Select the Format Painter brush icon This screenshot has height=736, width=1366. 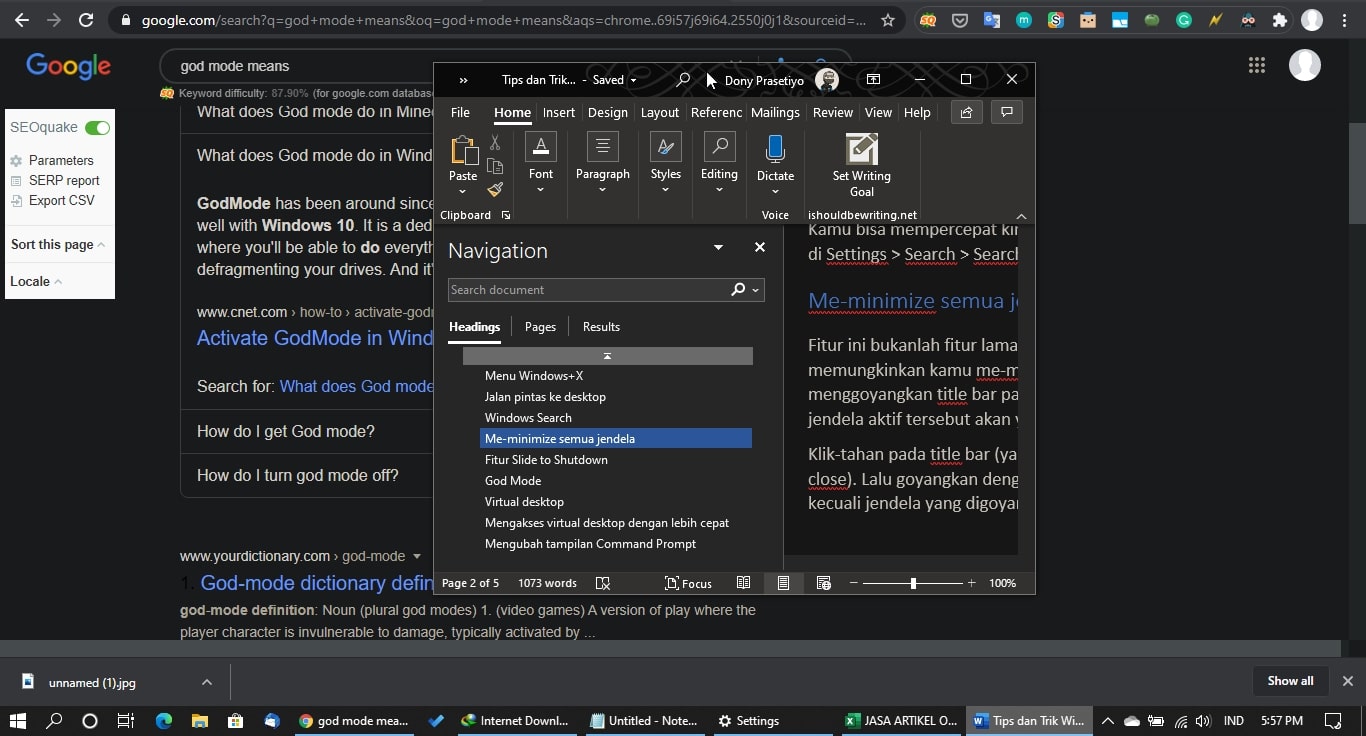495,189
